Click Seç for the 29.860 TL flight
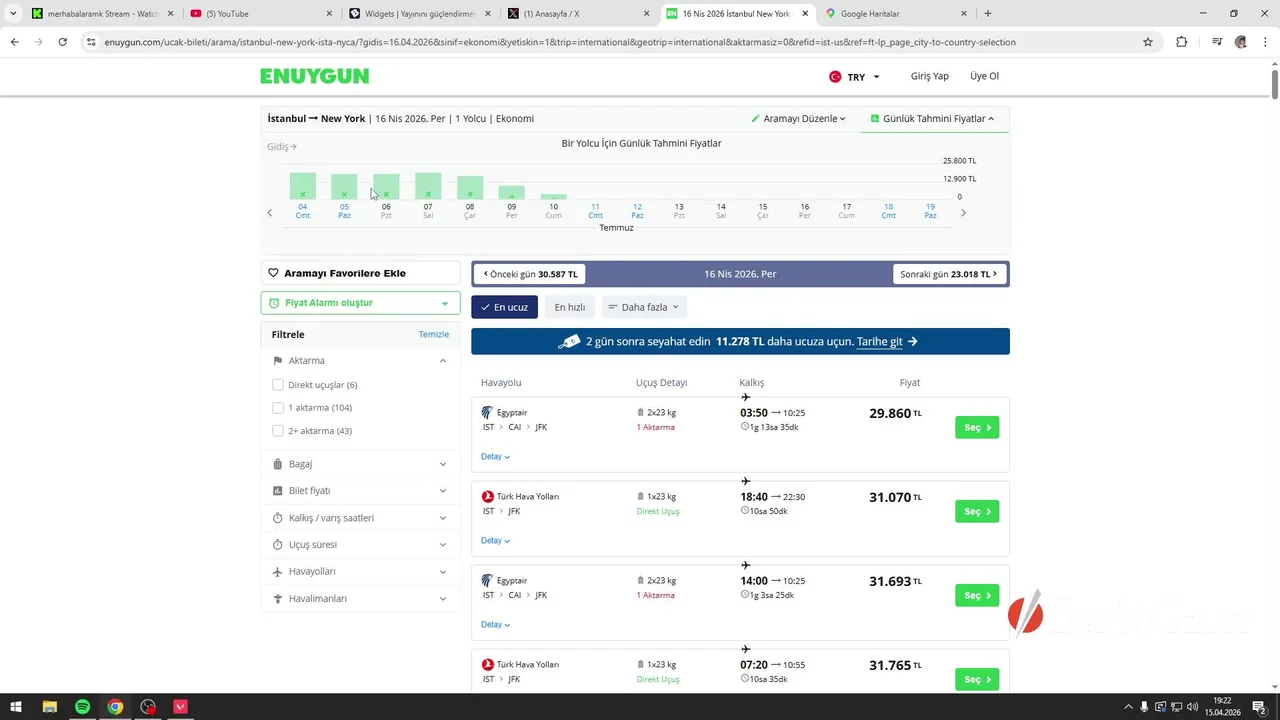 click(x=977, y=428)
